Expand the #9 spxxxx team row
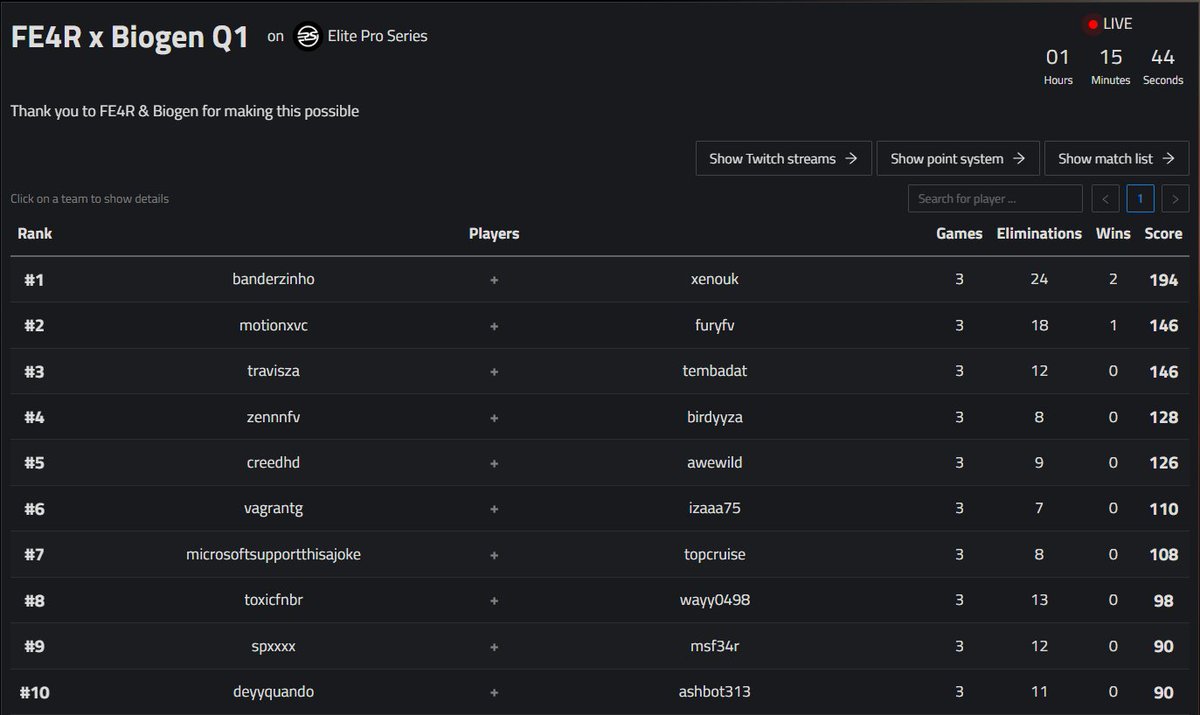Viewport: 1200px width, 715px height. pos(600,646)
